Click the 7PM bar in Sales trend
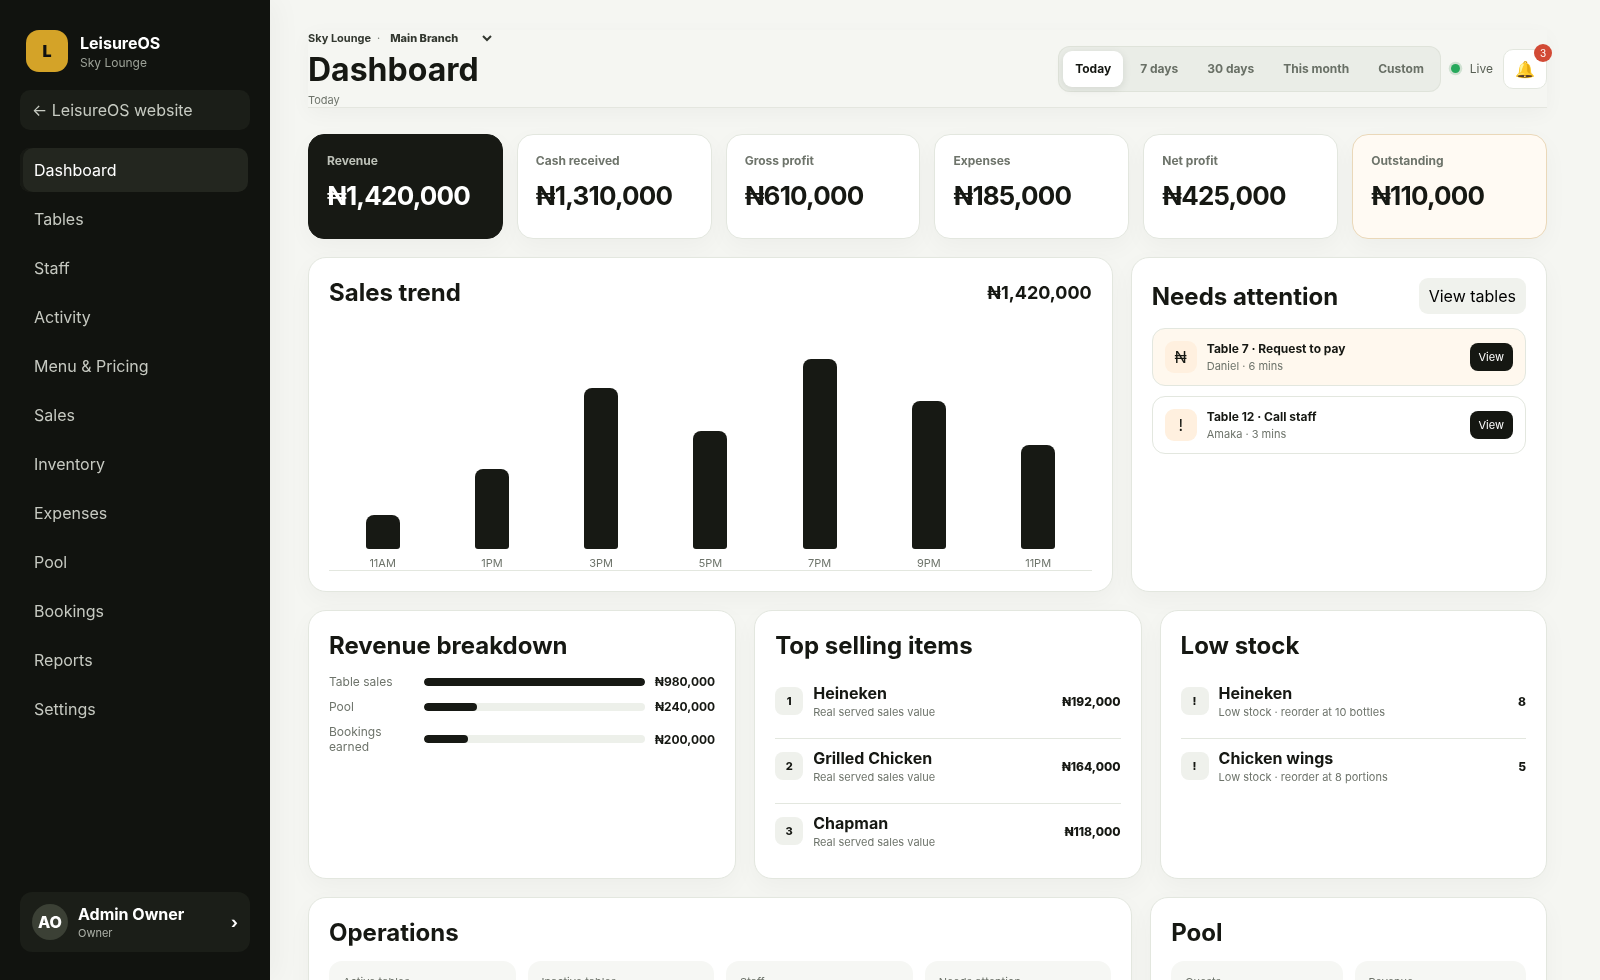Viewport: 1600px width, 980px height. click(820, 454)
